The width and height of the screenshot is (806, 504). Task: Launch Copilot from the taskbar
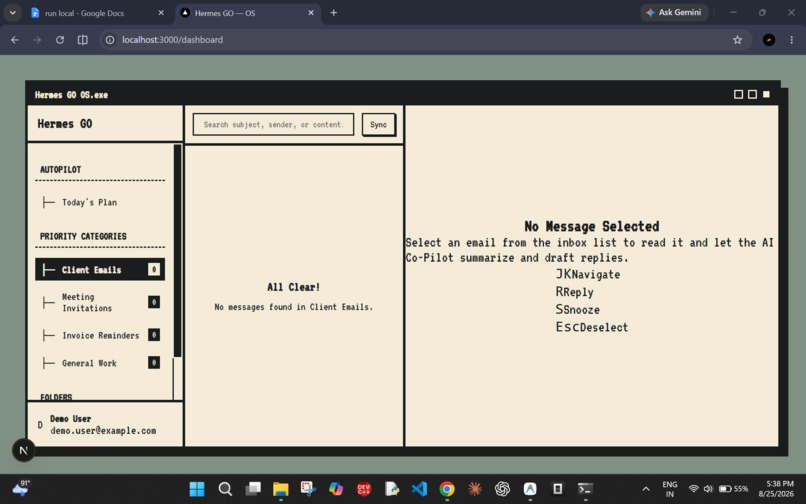tap(336, 489)
